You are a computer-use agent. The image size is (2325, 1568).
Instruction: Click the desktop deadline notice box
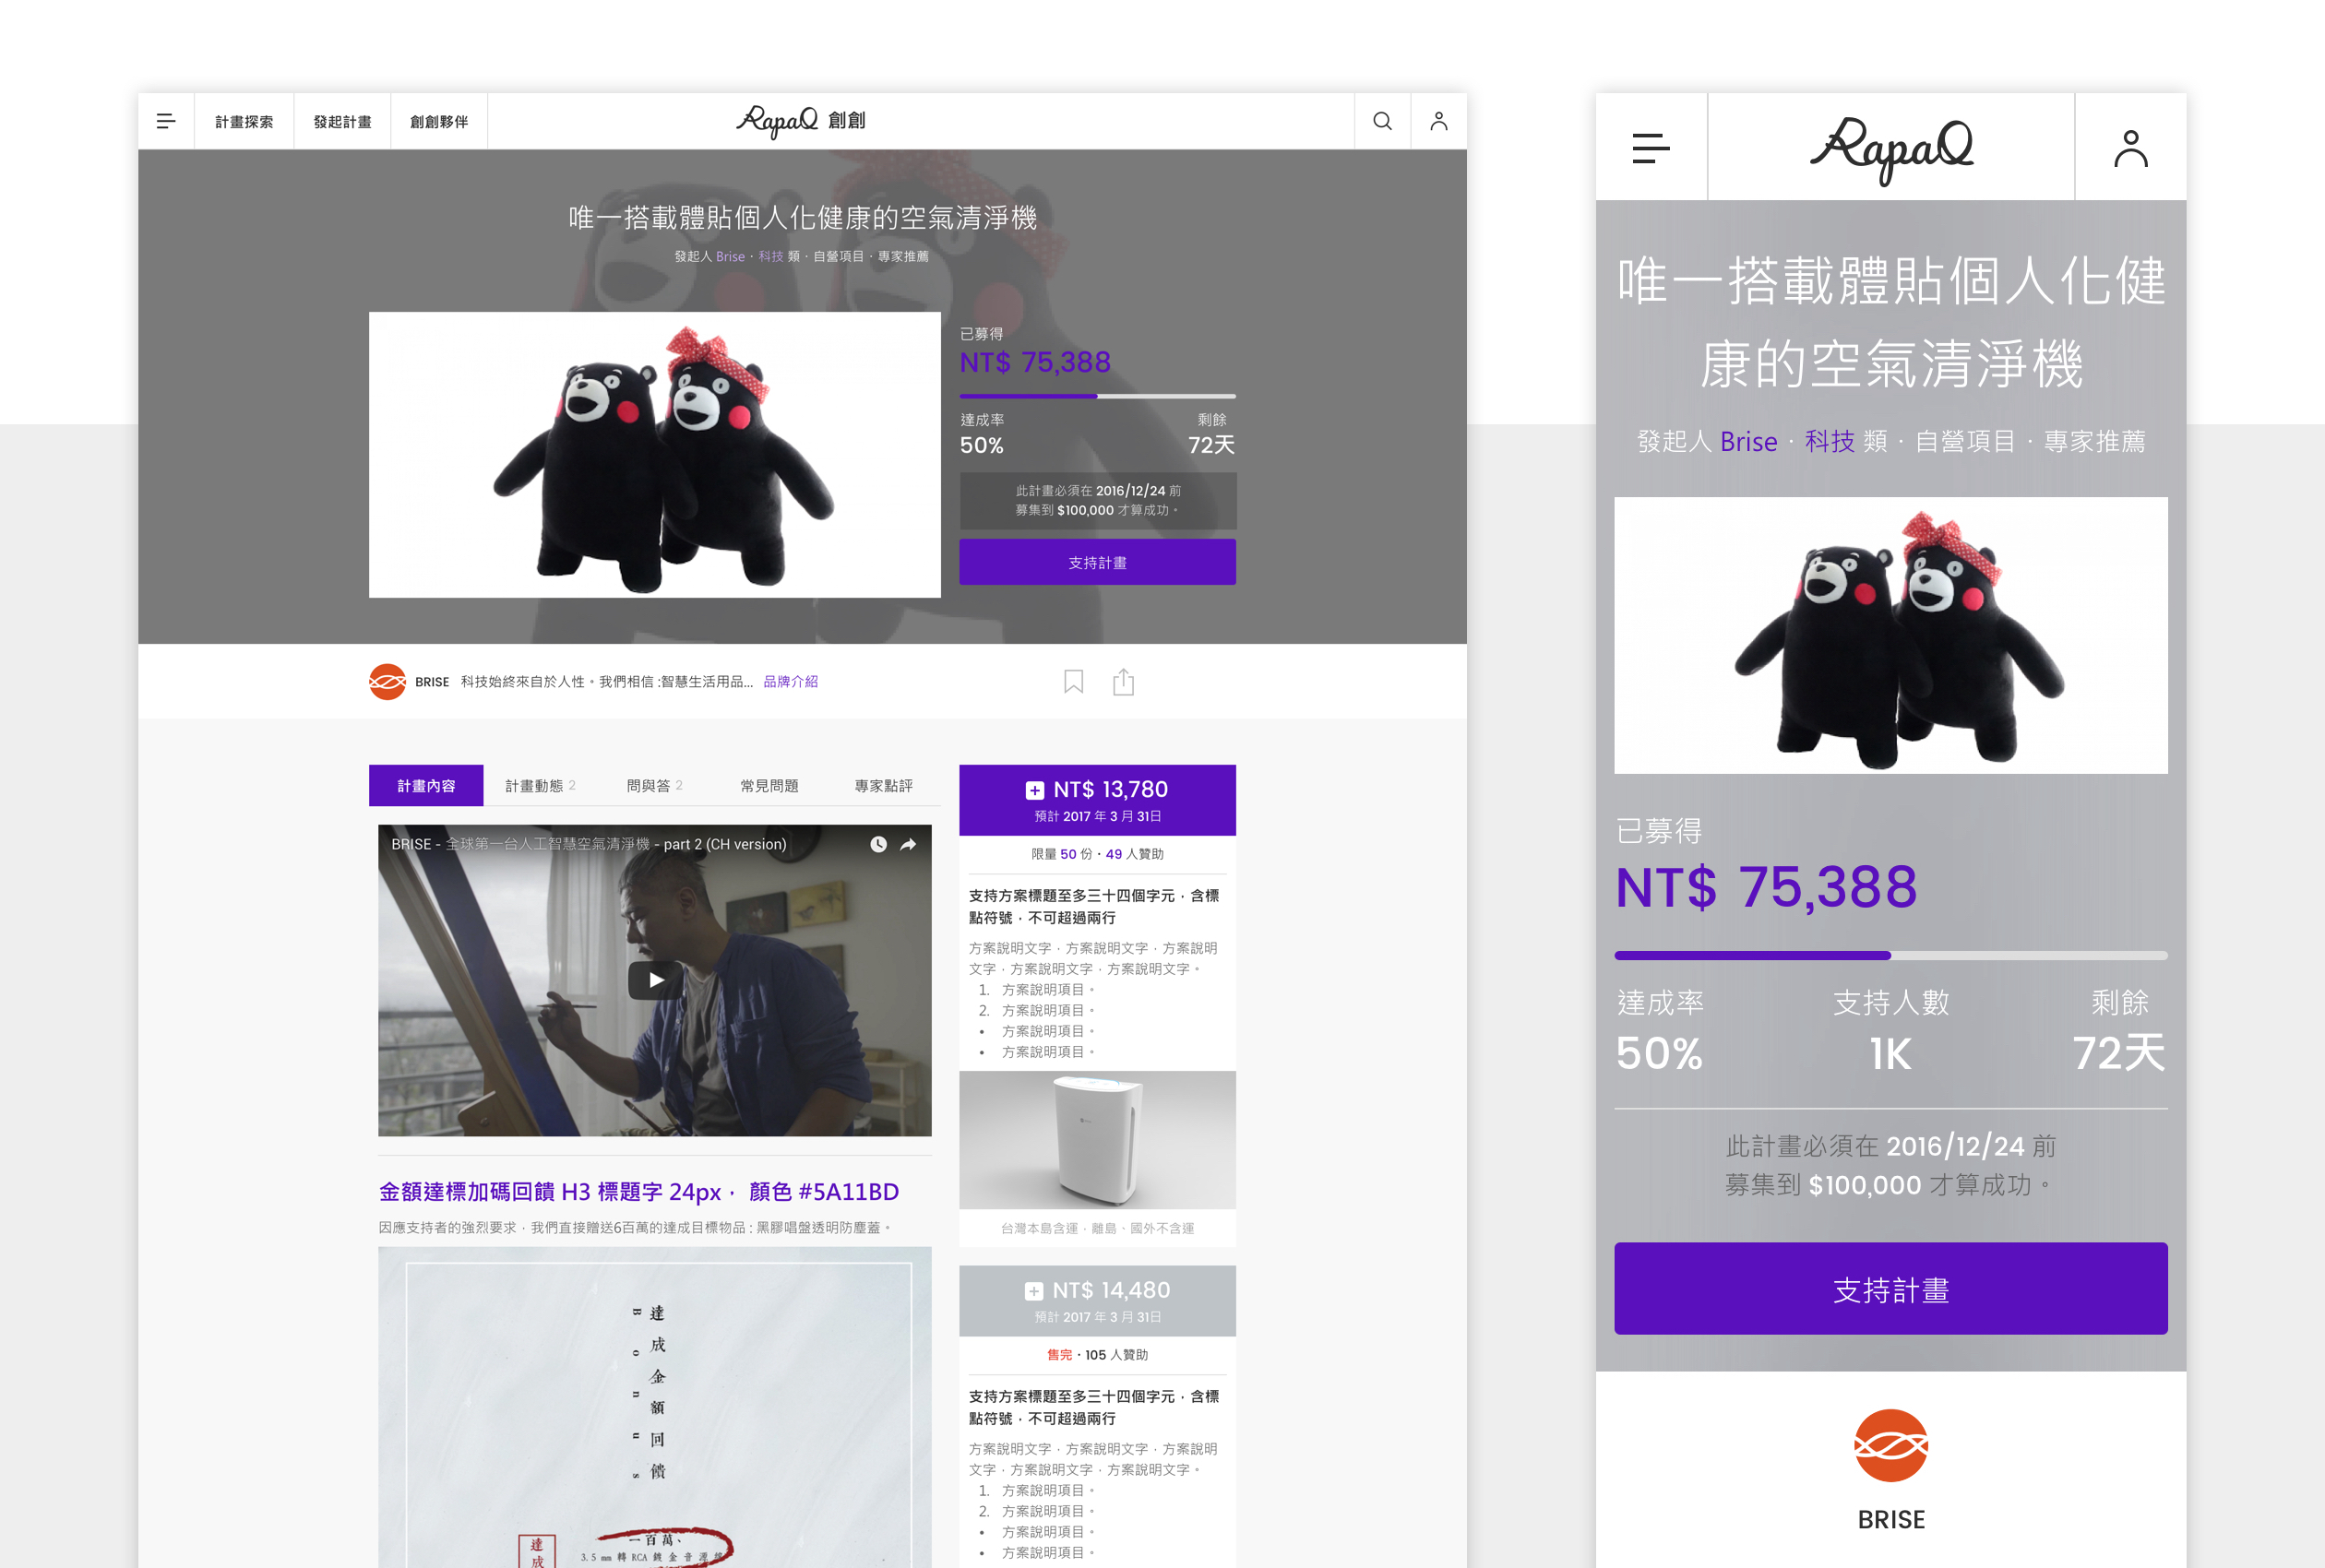pos(1097,500)
